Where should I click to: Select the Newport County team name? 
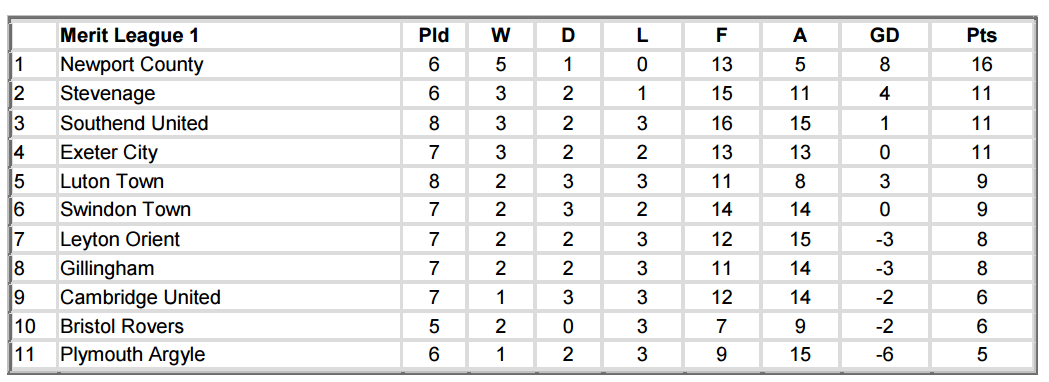(x=132, y=65)
